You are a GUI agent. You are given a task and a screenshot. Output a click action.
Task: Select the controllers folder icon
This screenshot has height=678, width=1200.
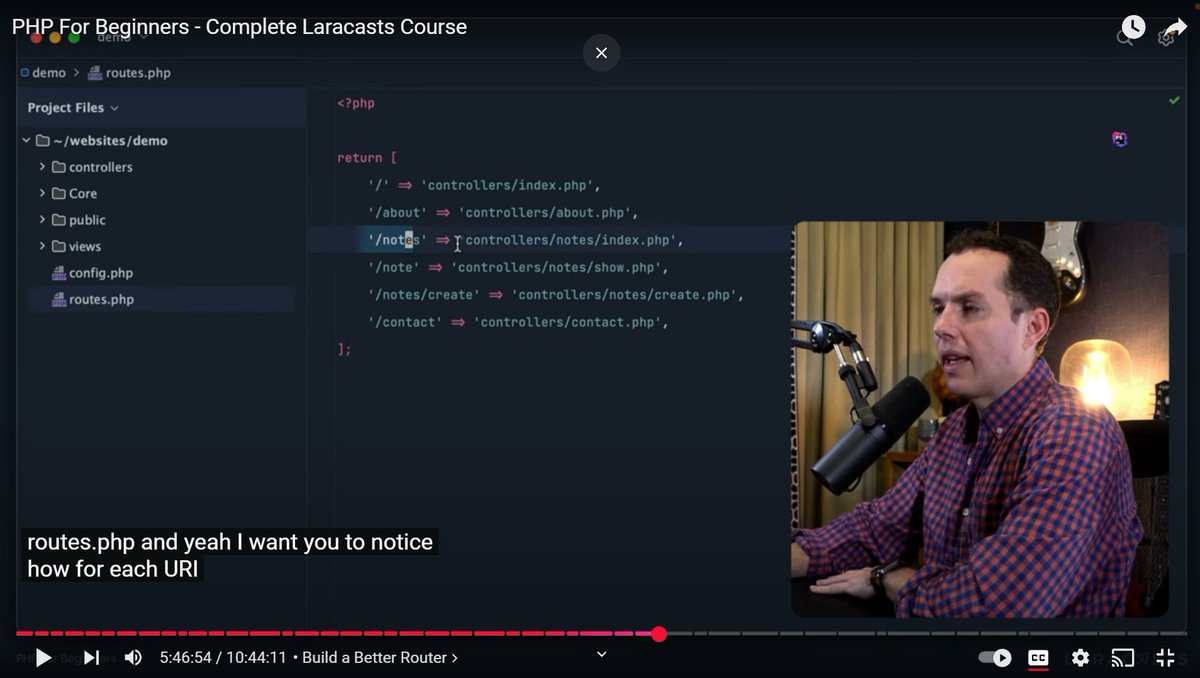59,167
